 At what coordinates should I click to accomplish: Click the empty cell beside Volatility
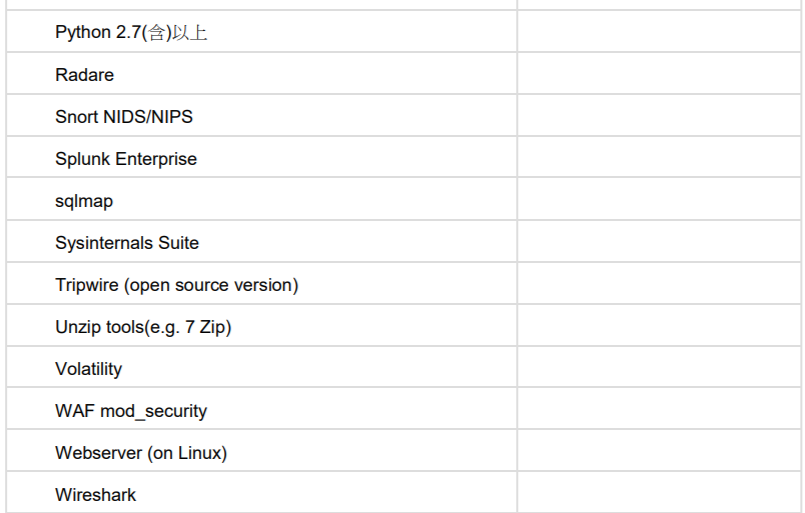coord(659,367)
